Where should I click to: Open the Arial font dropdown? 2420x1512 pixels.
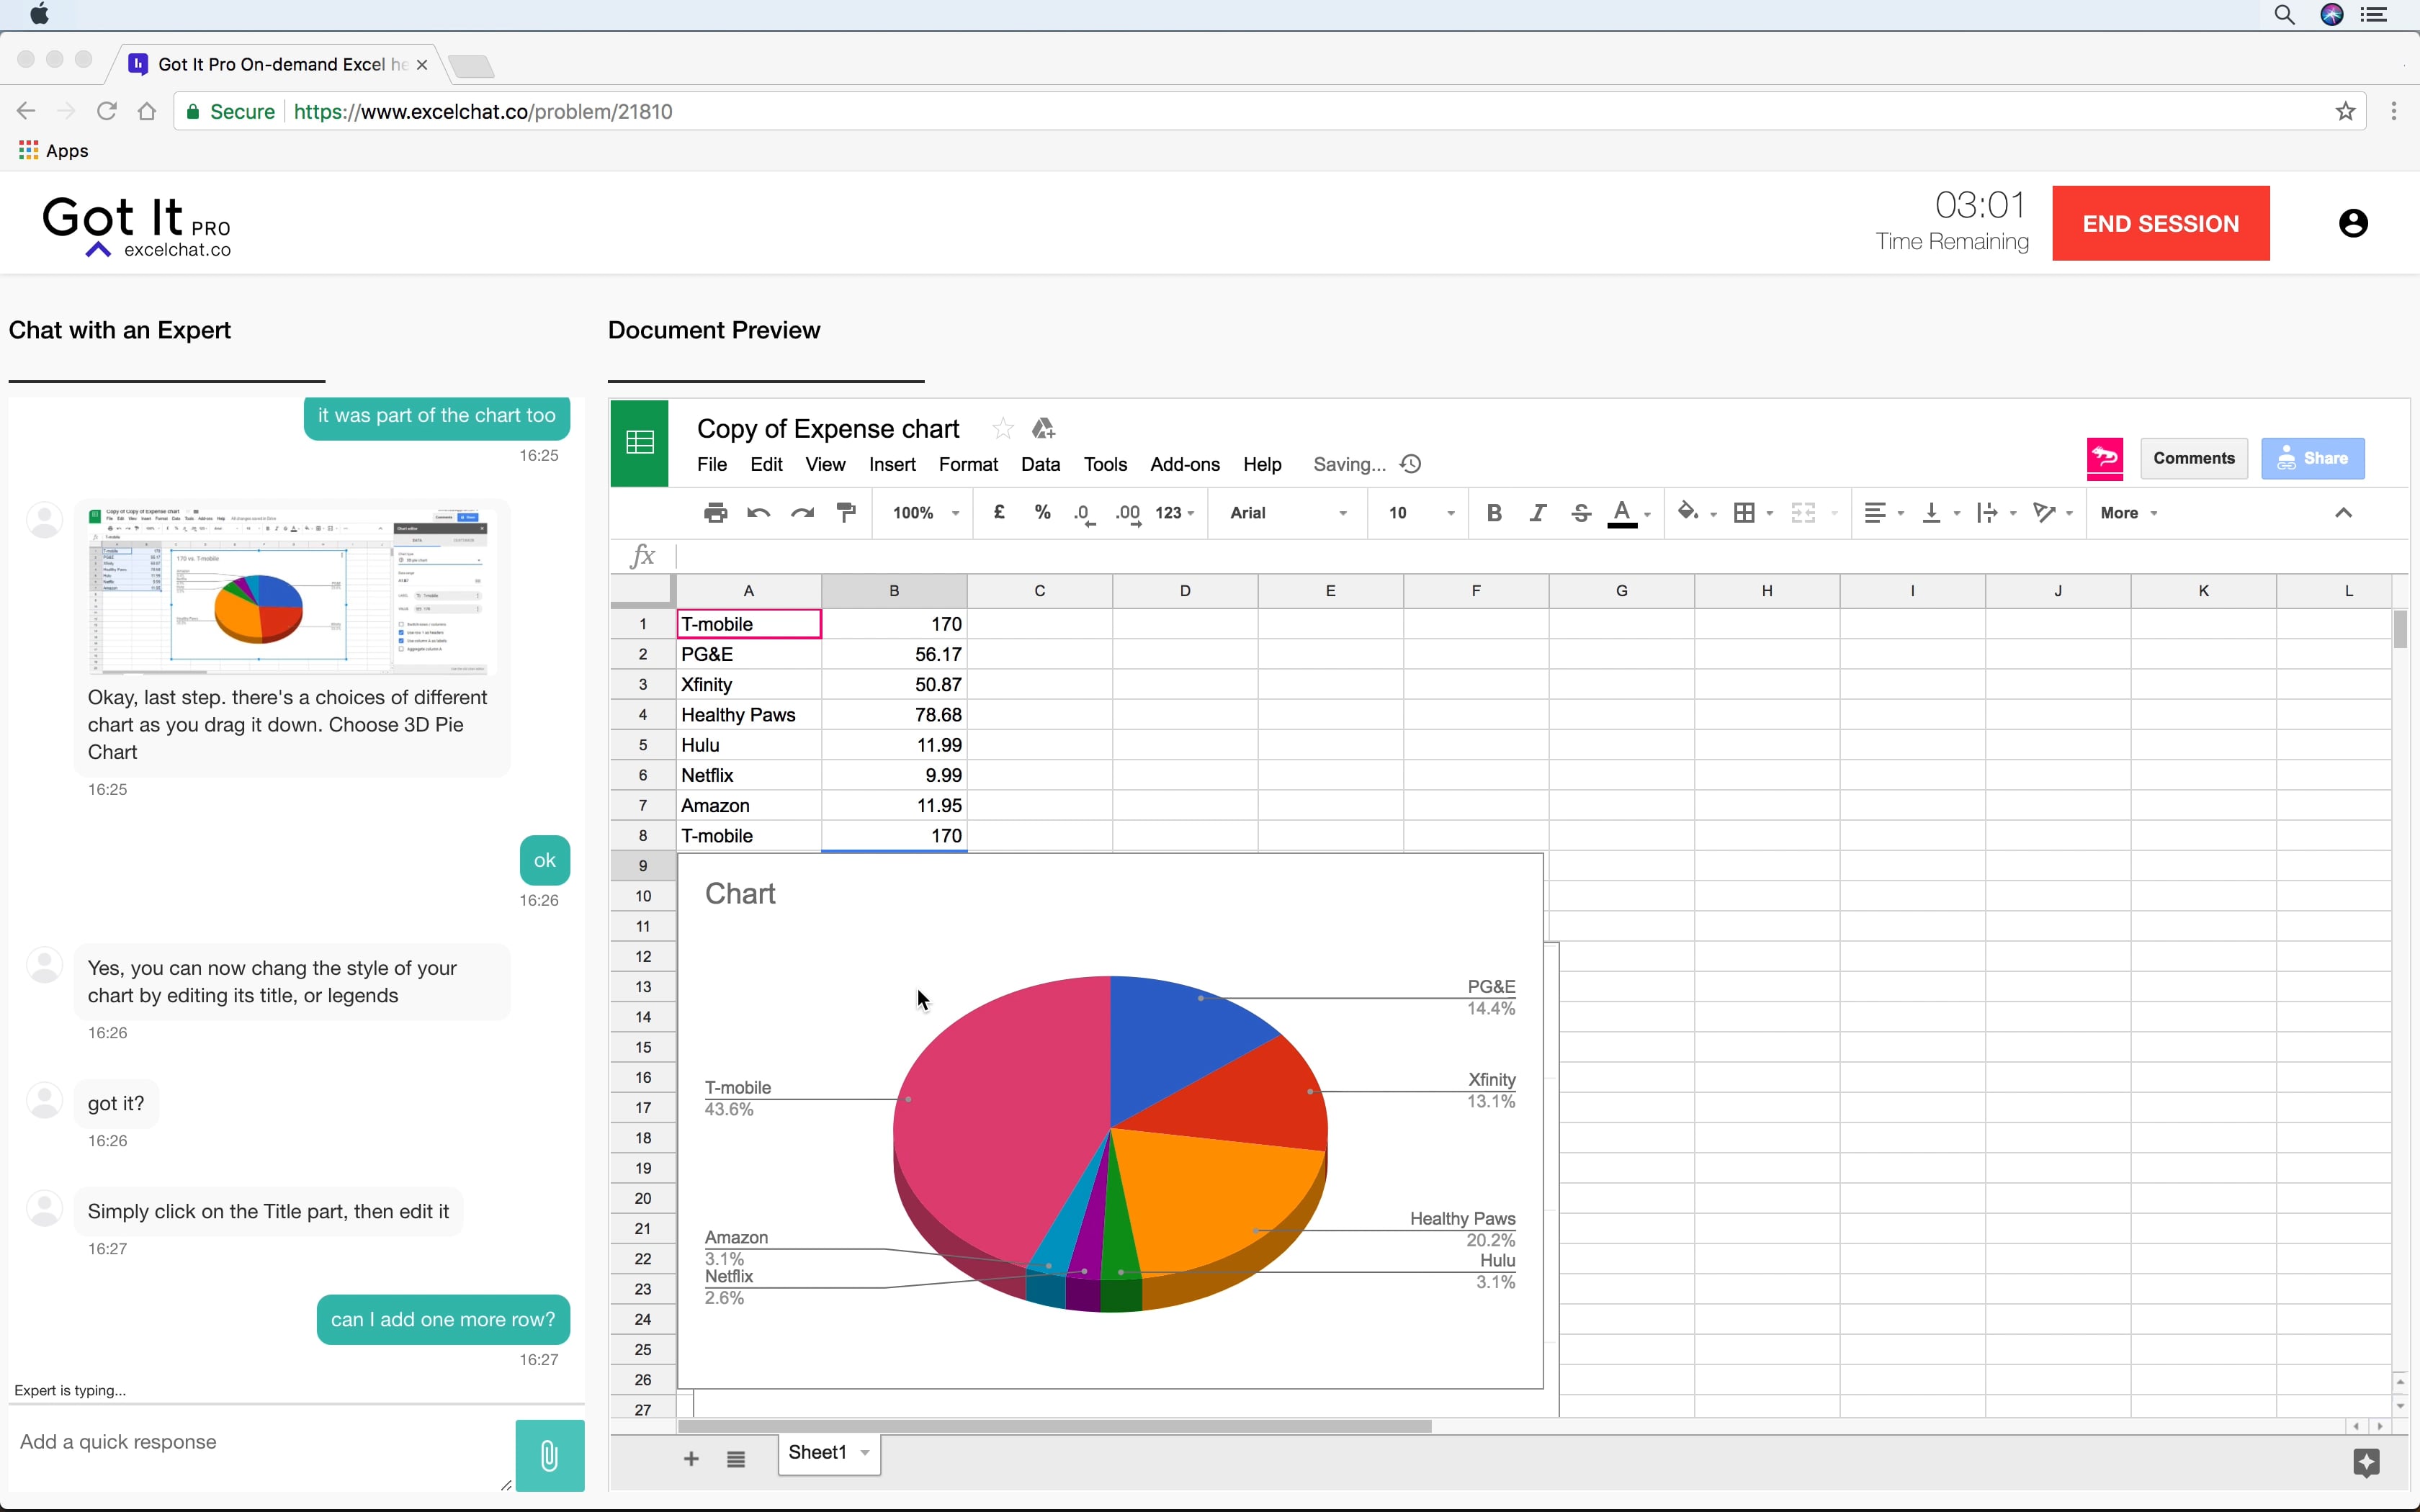[1288, 513]
